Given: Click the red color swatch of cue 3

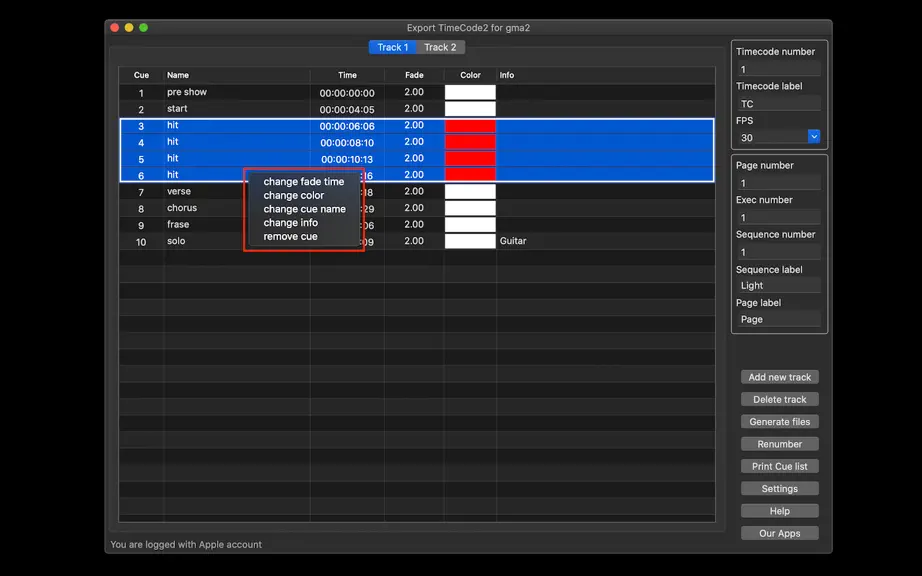Looking at the screenshot, I should [x=470, y=126].
